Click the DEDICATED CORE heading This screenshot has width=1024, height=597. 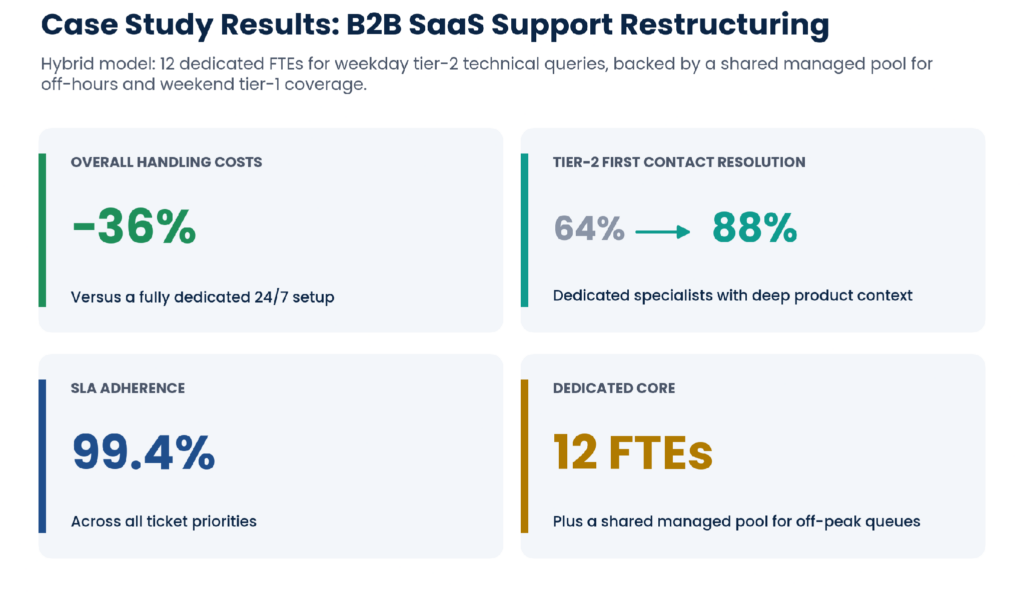tap(614, 388)
